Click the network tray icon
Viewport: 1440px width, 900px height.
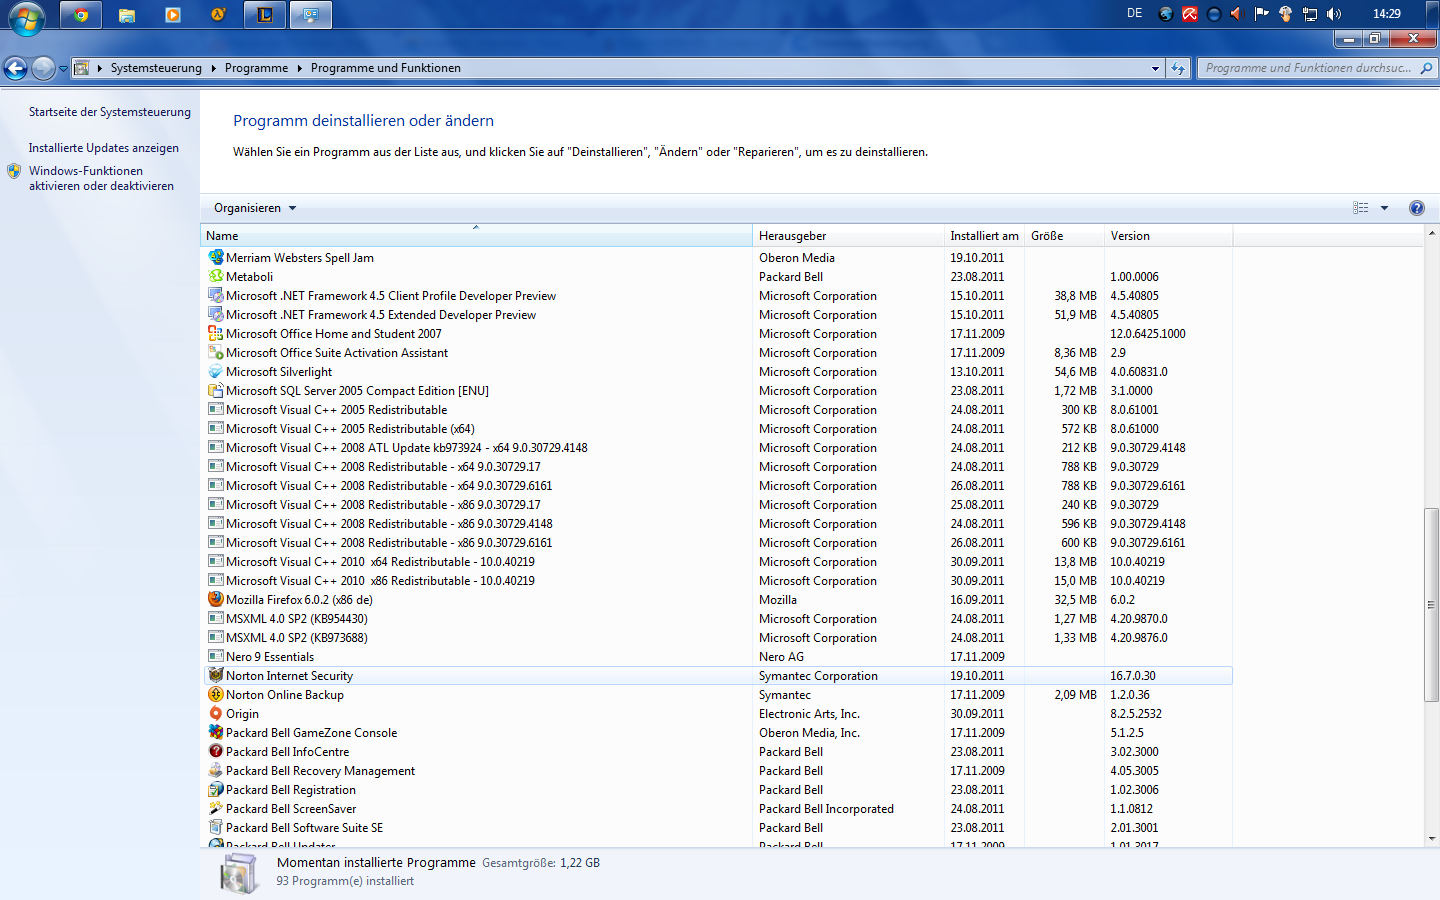pyautogui.click(x=1309, y=14)
